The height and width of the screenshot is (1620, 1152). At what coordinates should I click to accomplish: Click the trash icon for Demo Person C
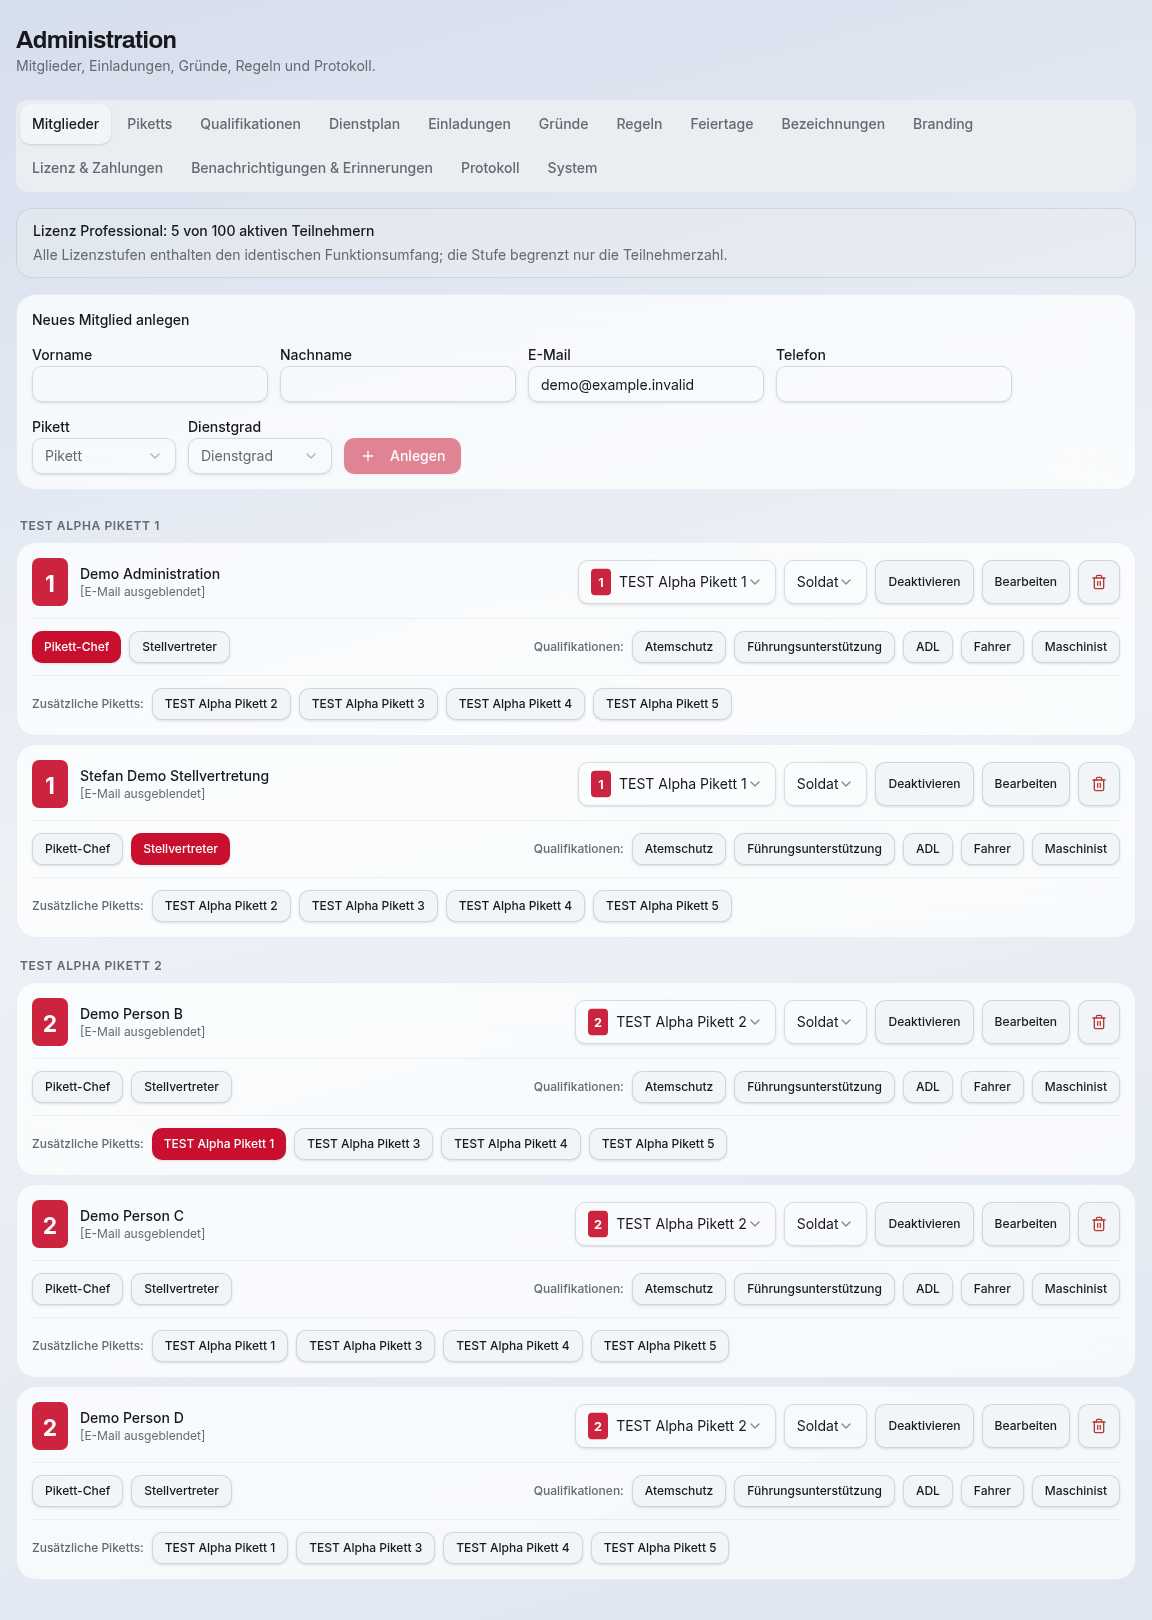pos(1099,1224)
